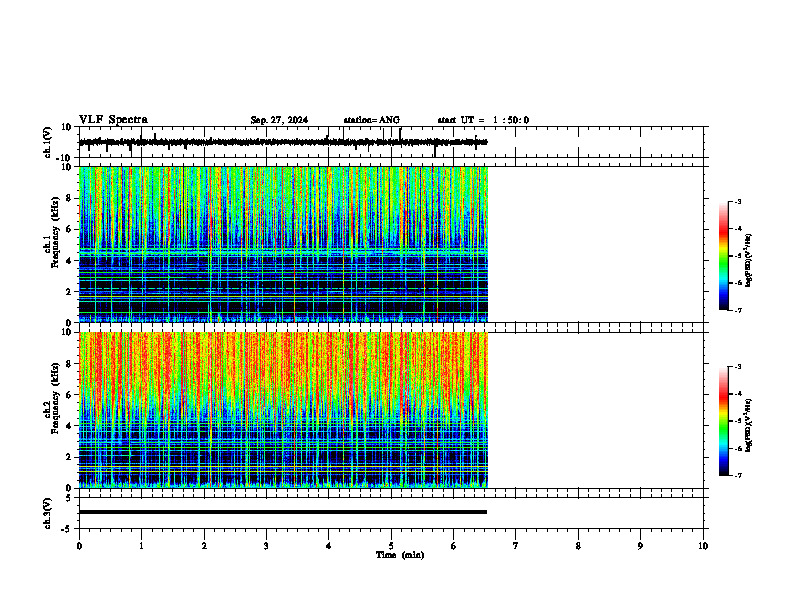This screenshot has width=792, height=612.
Task: Click the time axis tick label "1"
Action: pyautogui.click(x=141, y=546)
